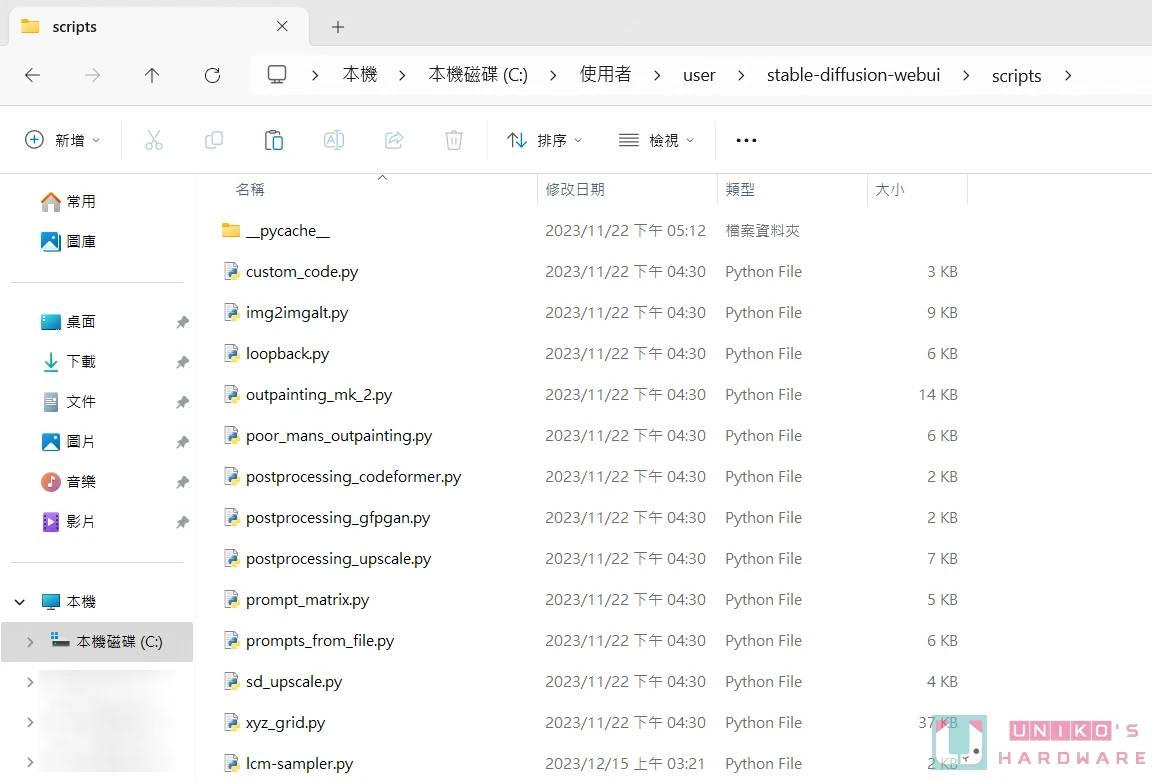The height and width of the screenshot is (780, 1152).
Task: Click the Rename icon in toolbar
Action: click(x=333, y=140)
